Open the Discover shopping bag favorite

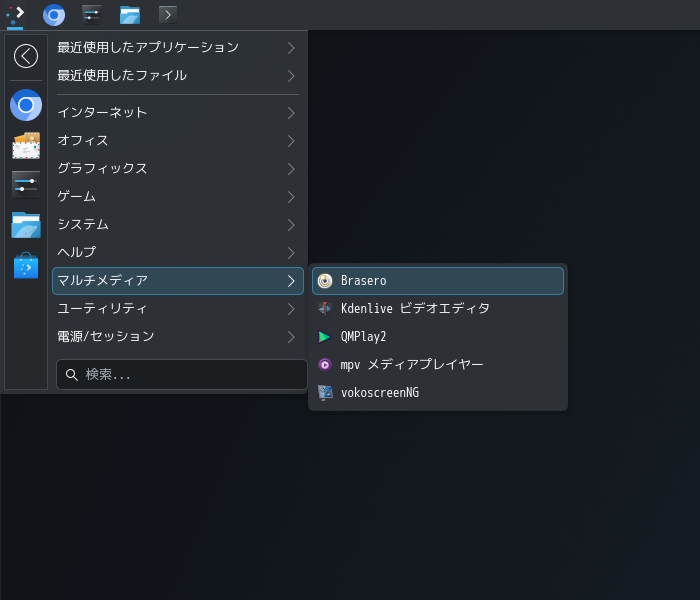26,266
